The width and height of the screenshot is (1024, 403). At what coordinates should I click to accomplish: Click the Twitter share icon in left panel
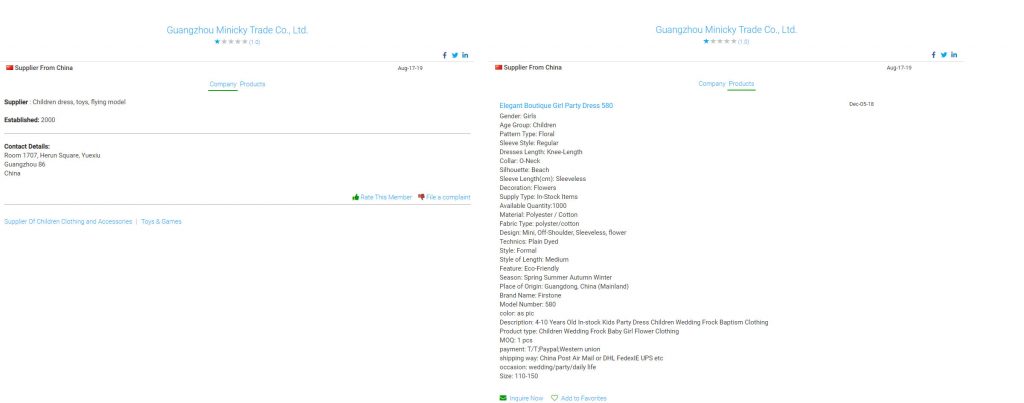pyautogui.click(x=455, y=55)
